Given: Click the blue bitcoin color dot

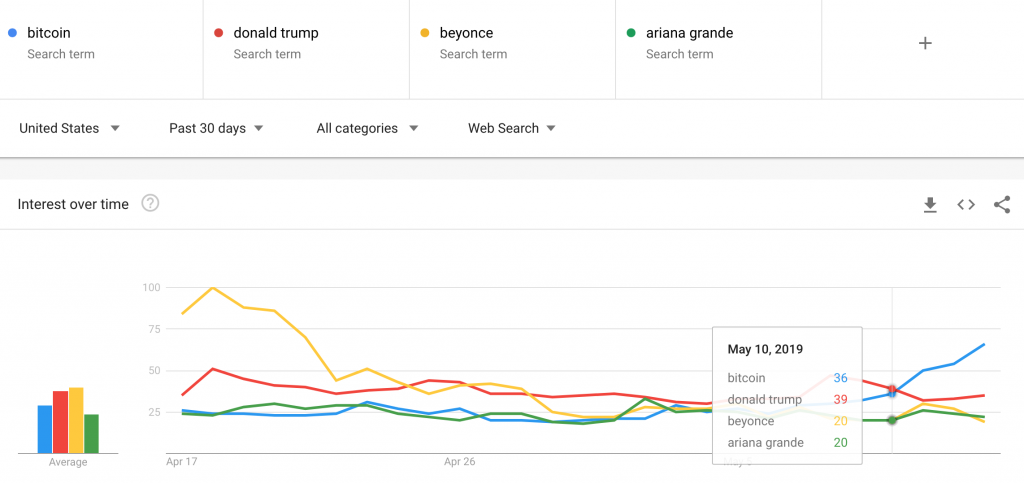Looking at the screenshot, I should (x=12, y=33).
